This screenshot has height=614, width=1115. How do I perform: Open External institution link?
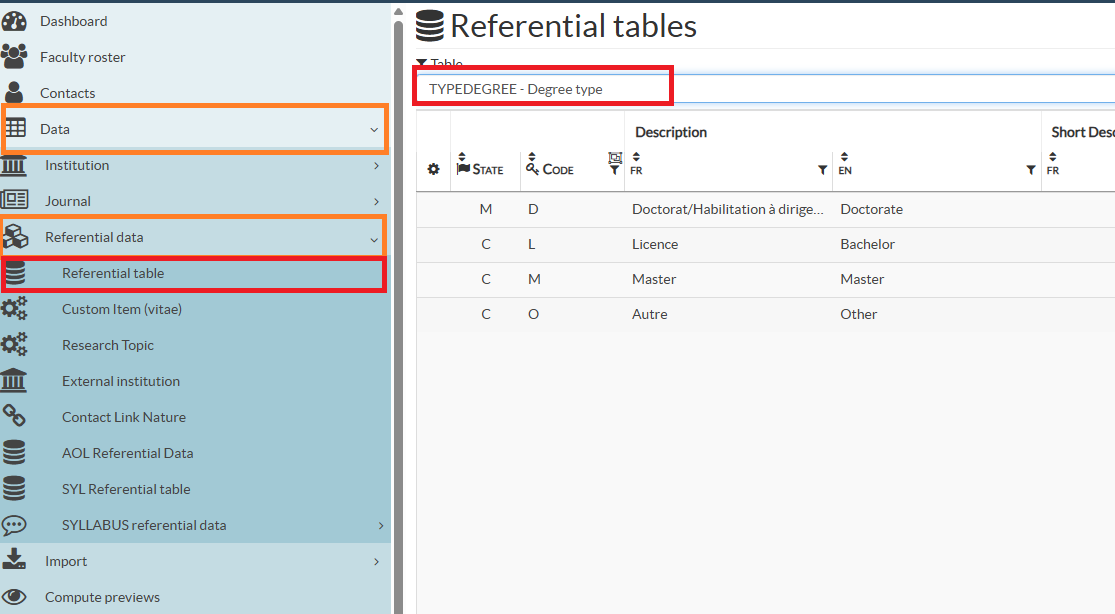point(121,381)
